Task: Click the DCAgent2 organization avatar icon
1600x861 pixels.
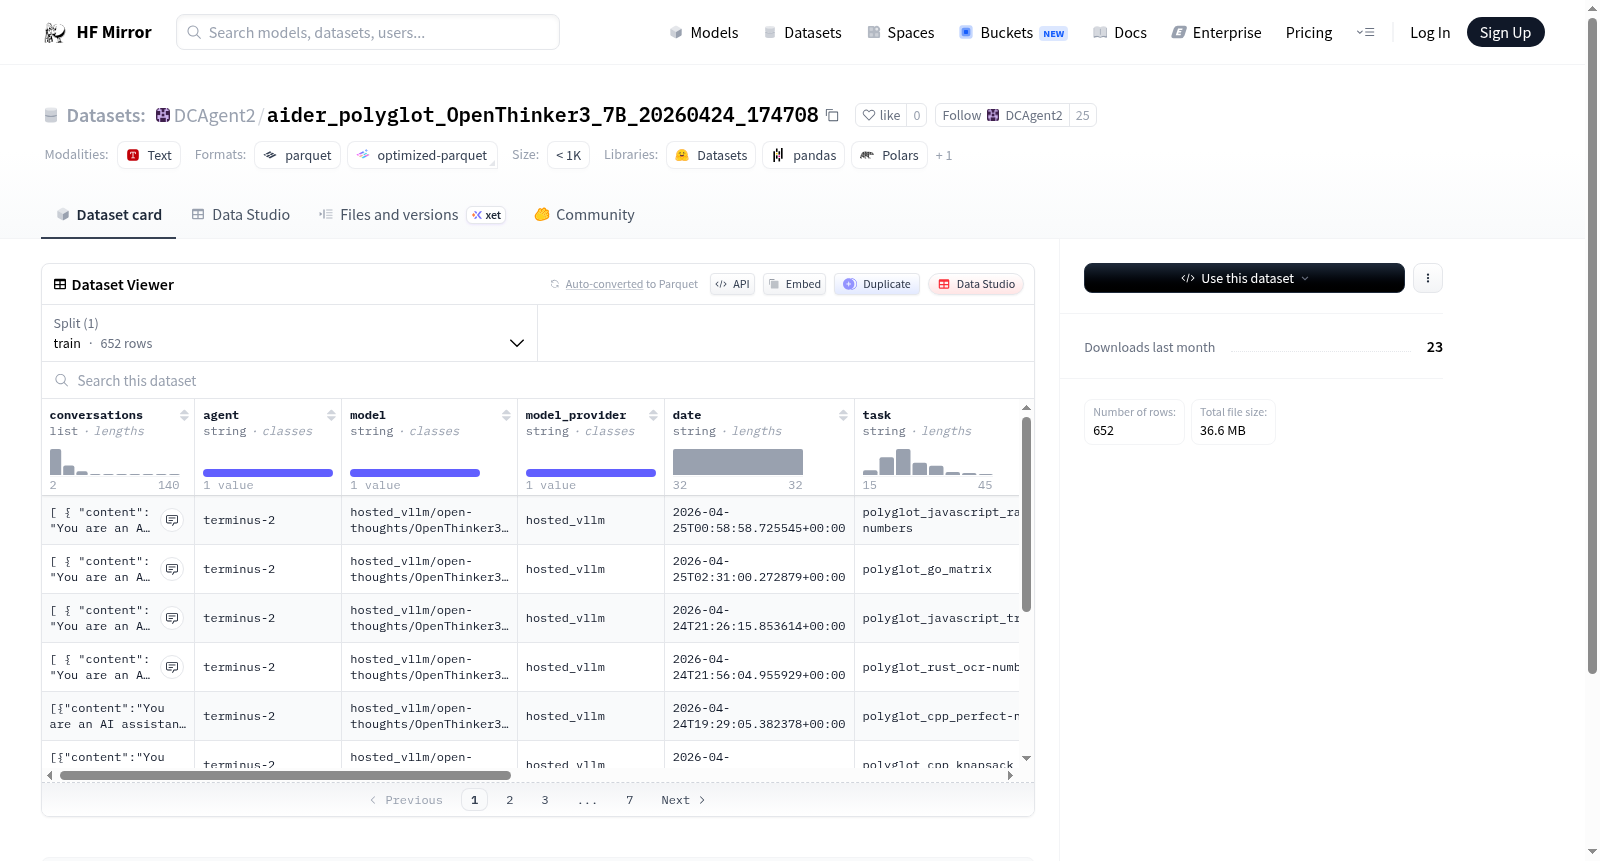Action: tap(163, 115)
